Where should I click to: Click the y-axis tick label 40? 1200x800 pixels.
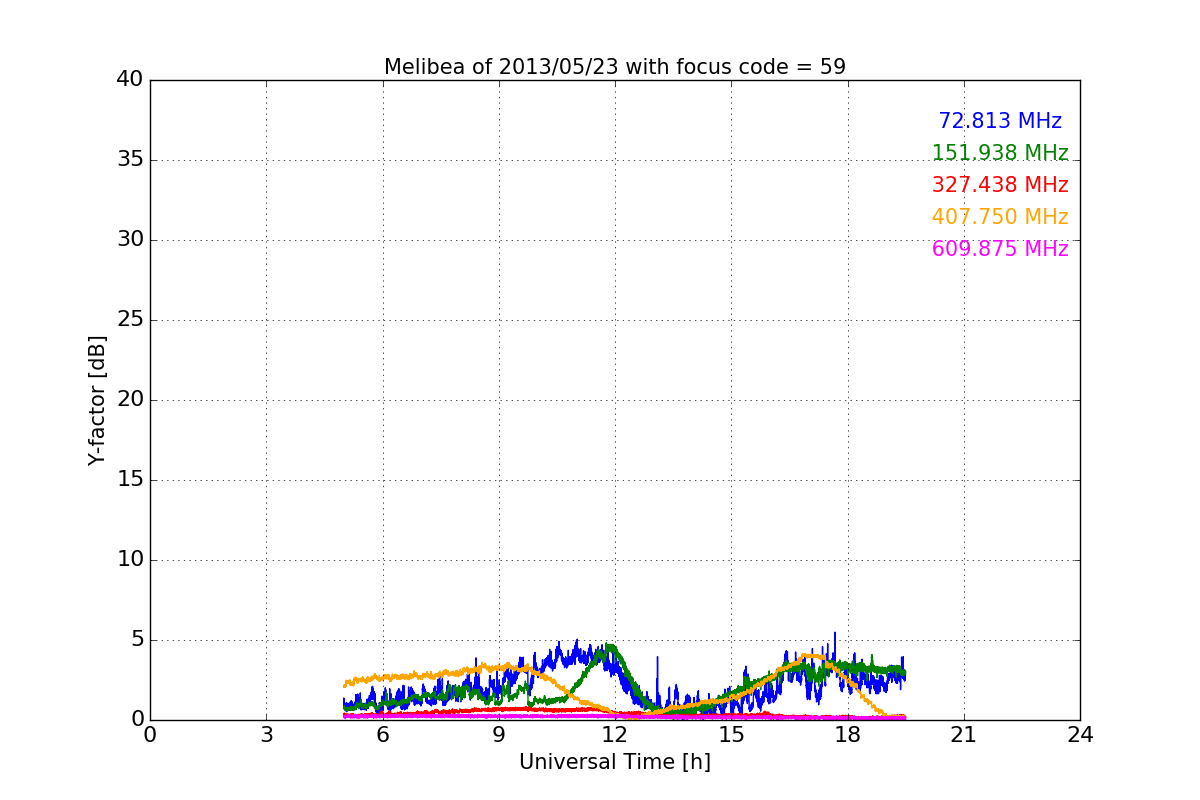130,79
